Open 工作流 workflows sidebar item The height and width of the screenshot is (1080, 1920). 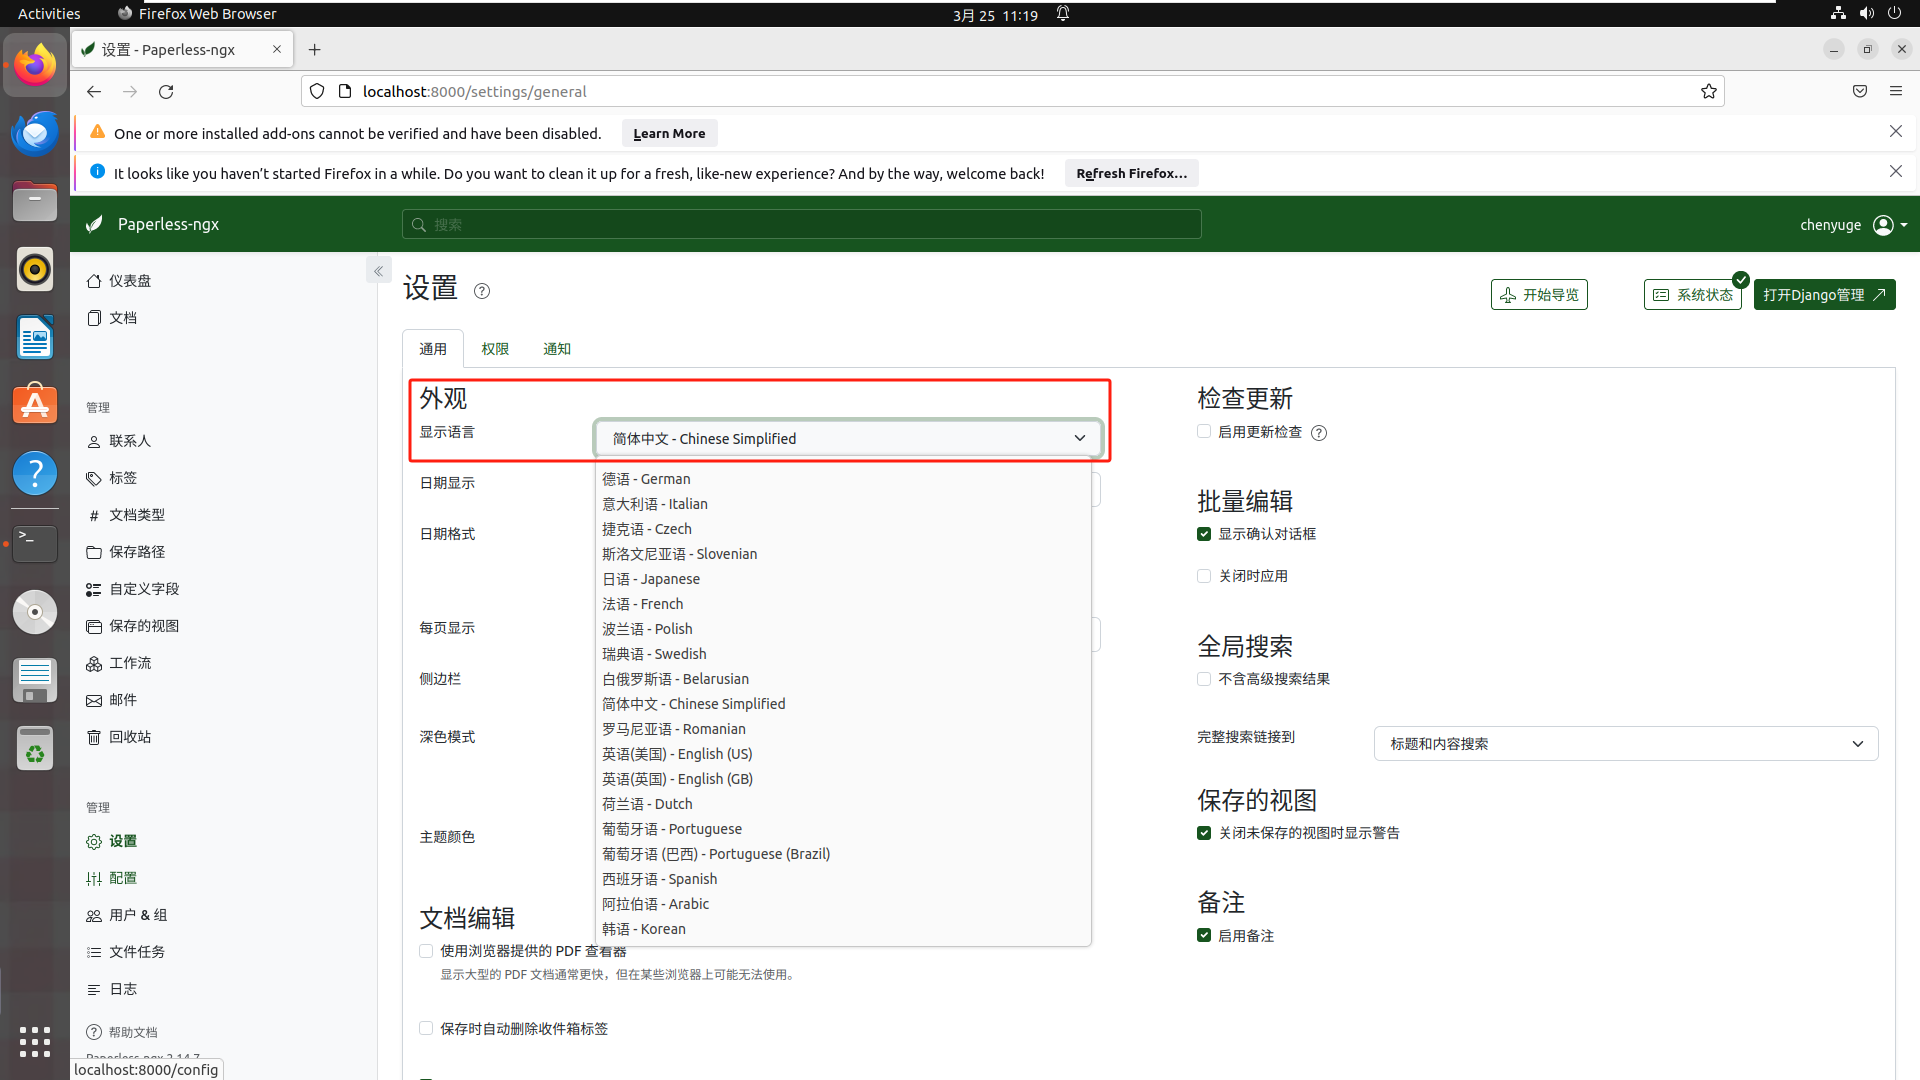pos(129,663)
